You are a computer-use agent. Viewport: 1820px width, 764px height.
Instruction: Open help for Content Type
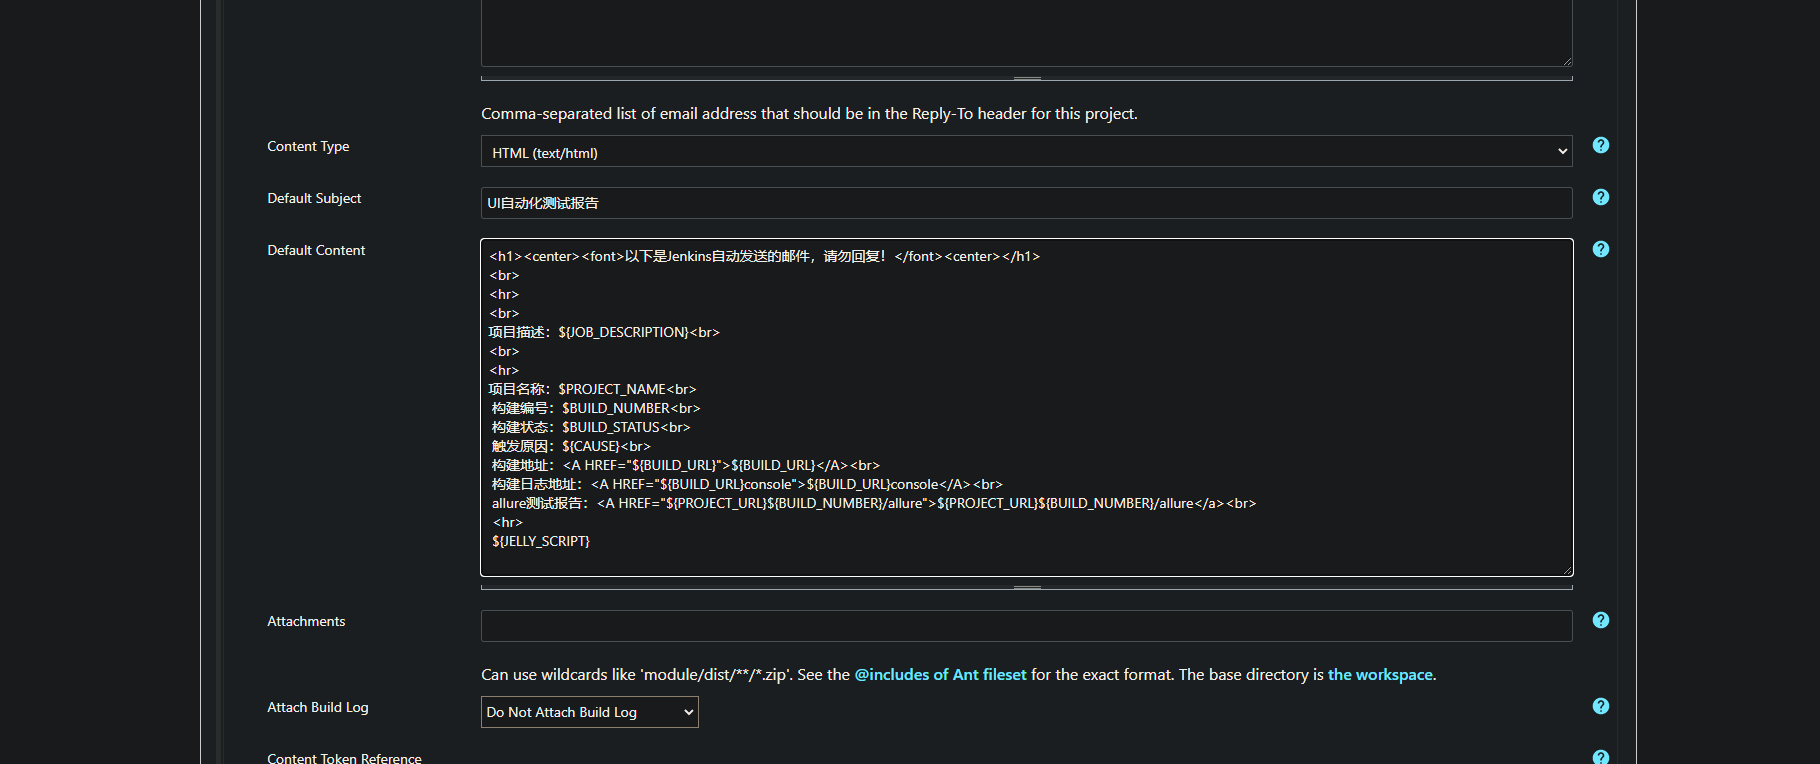pos(1601,145)
